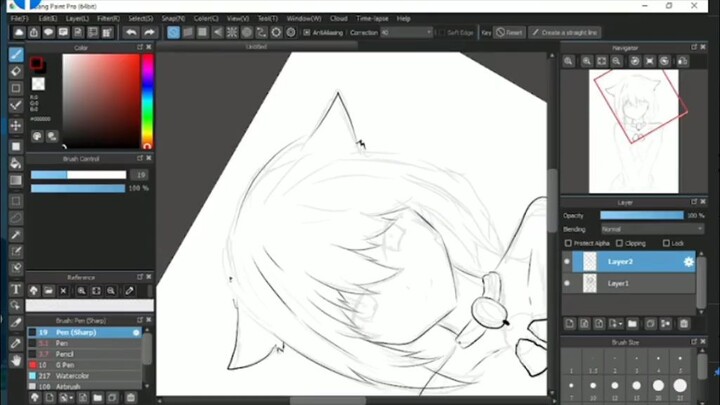Click the Redo arrow in the toolbar
The height and width of the screenshot is (405, 720).
point(149,32)
